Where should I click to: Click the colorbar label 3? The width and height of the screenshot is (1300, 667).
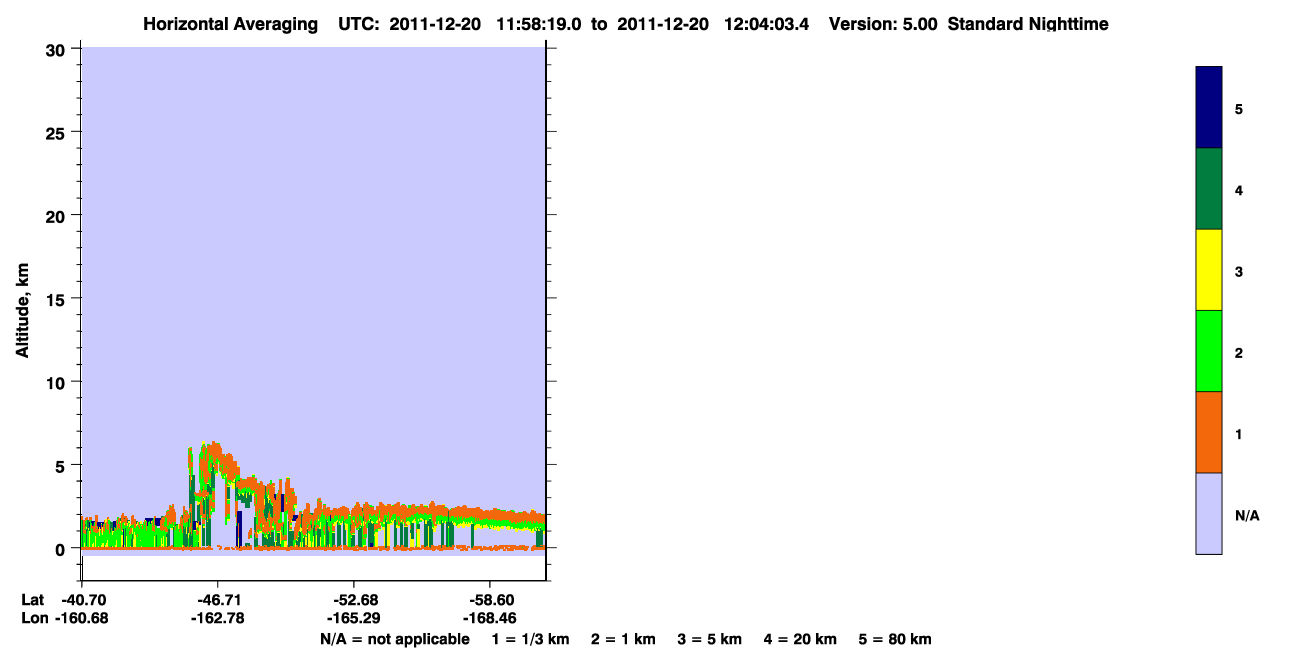[1239, 271]
